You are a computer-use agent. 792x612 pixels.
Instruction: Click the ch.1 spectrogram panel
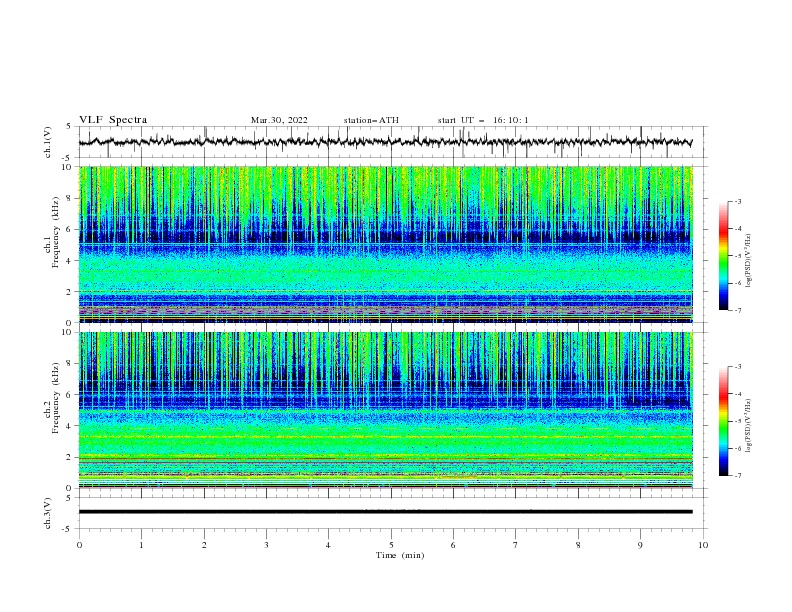(x=386, y=244)
